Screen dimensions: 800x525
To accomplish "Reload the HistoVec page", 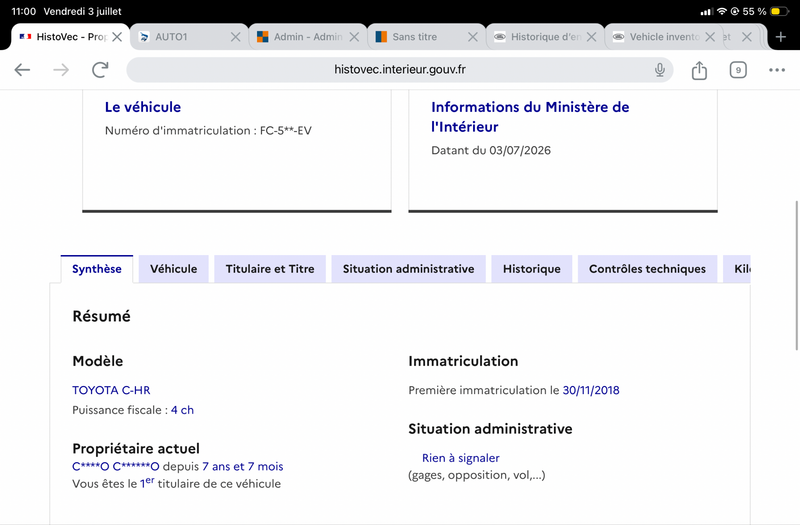I will pos(100,70).
